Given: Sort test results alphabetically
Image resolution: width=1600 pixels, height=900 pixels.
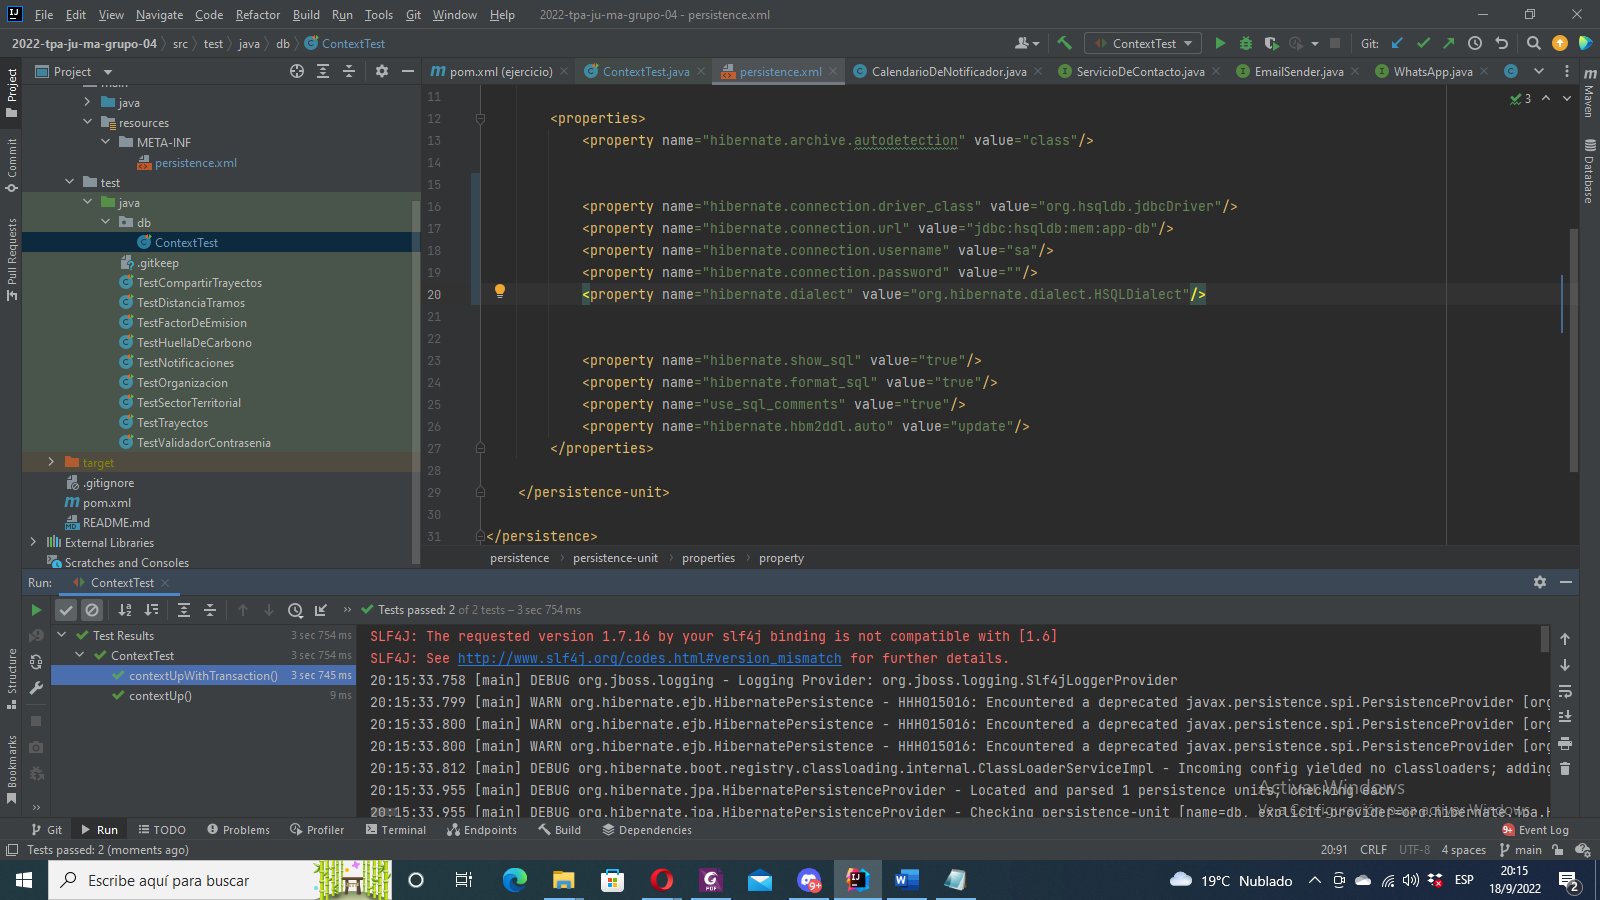Looking at the screenshot, I should pyautogui.click(x=125, y=610).
